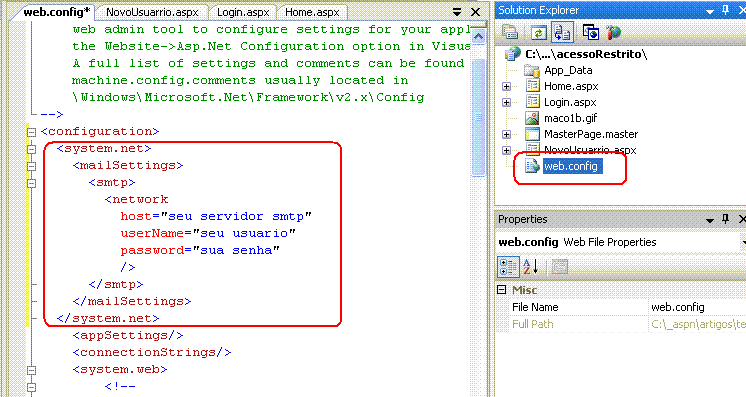
Task: Click the File Name value web.config
Action: pos(677,307)
